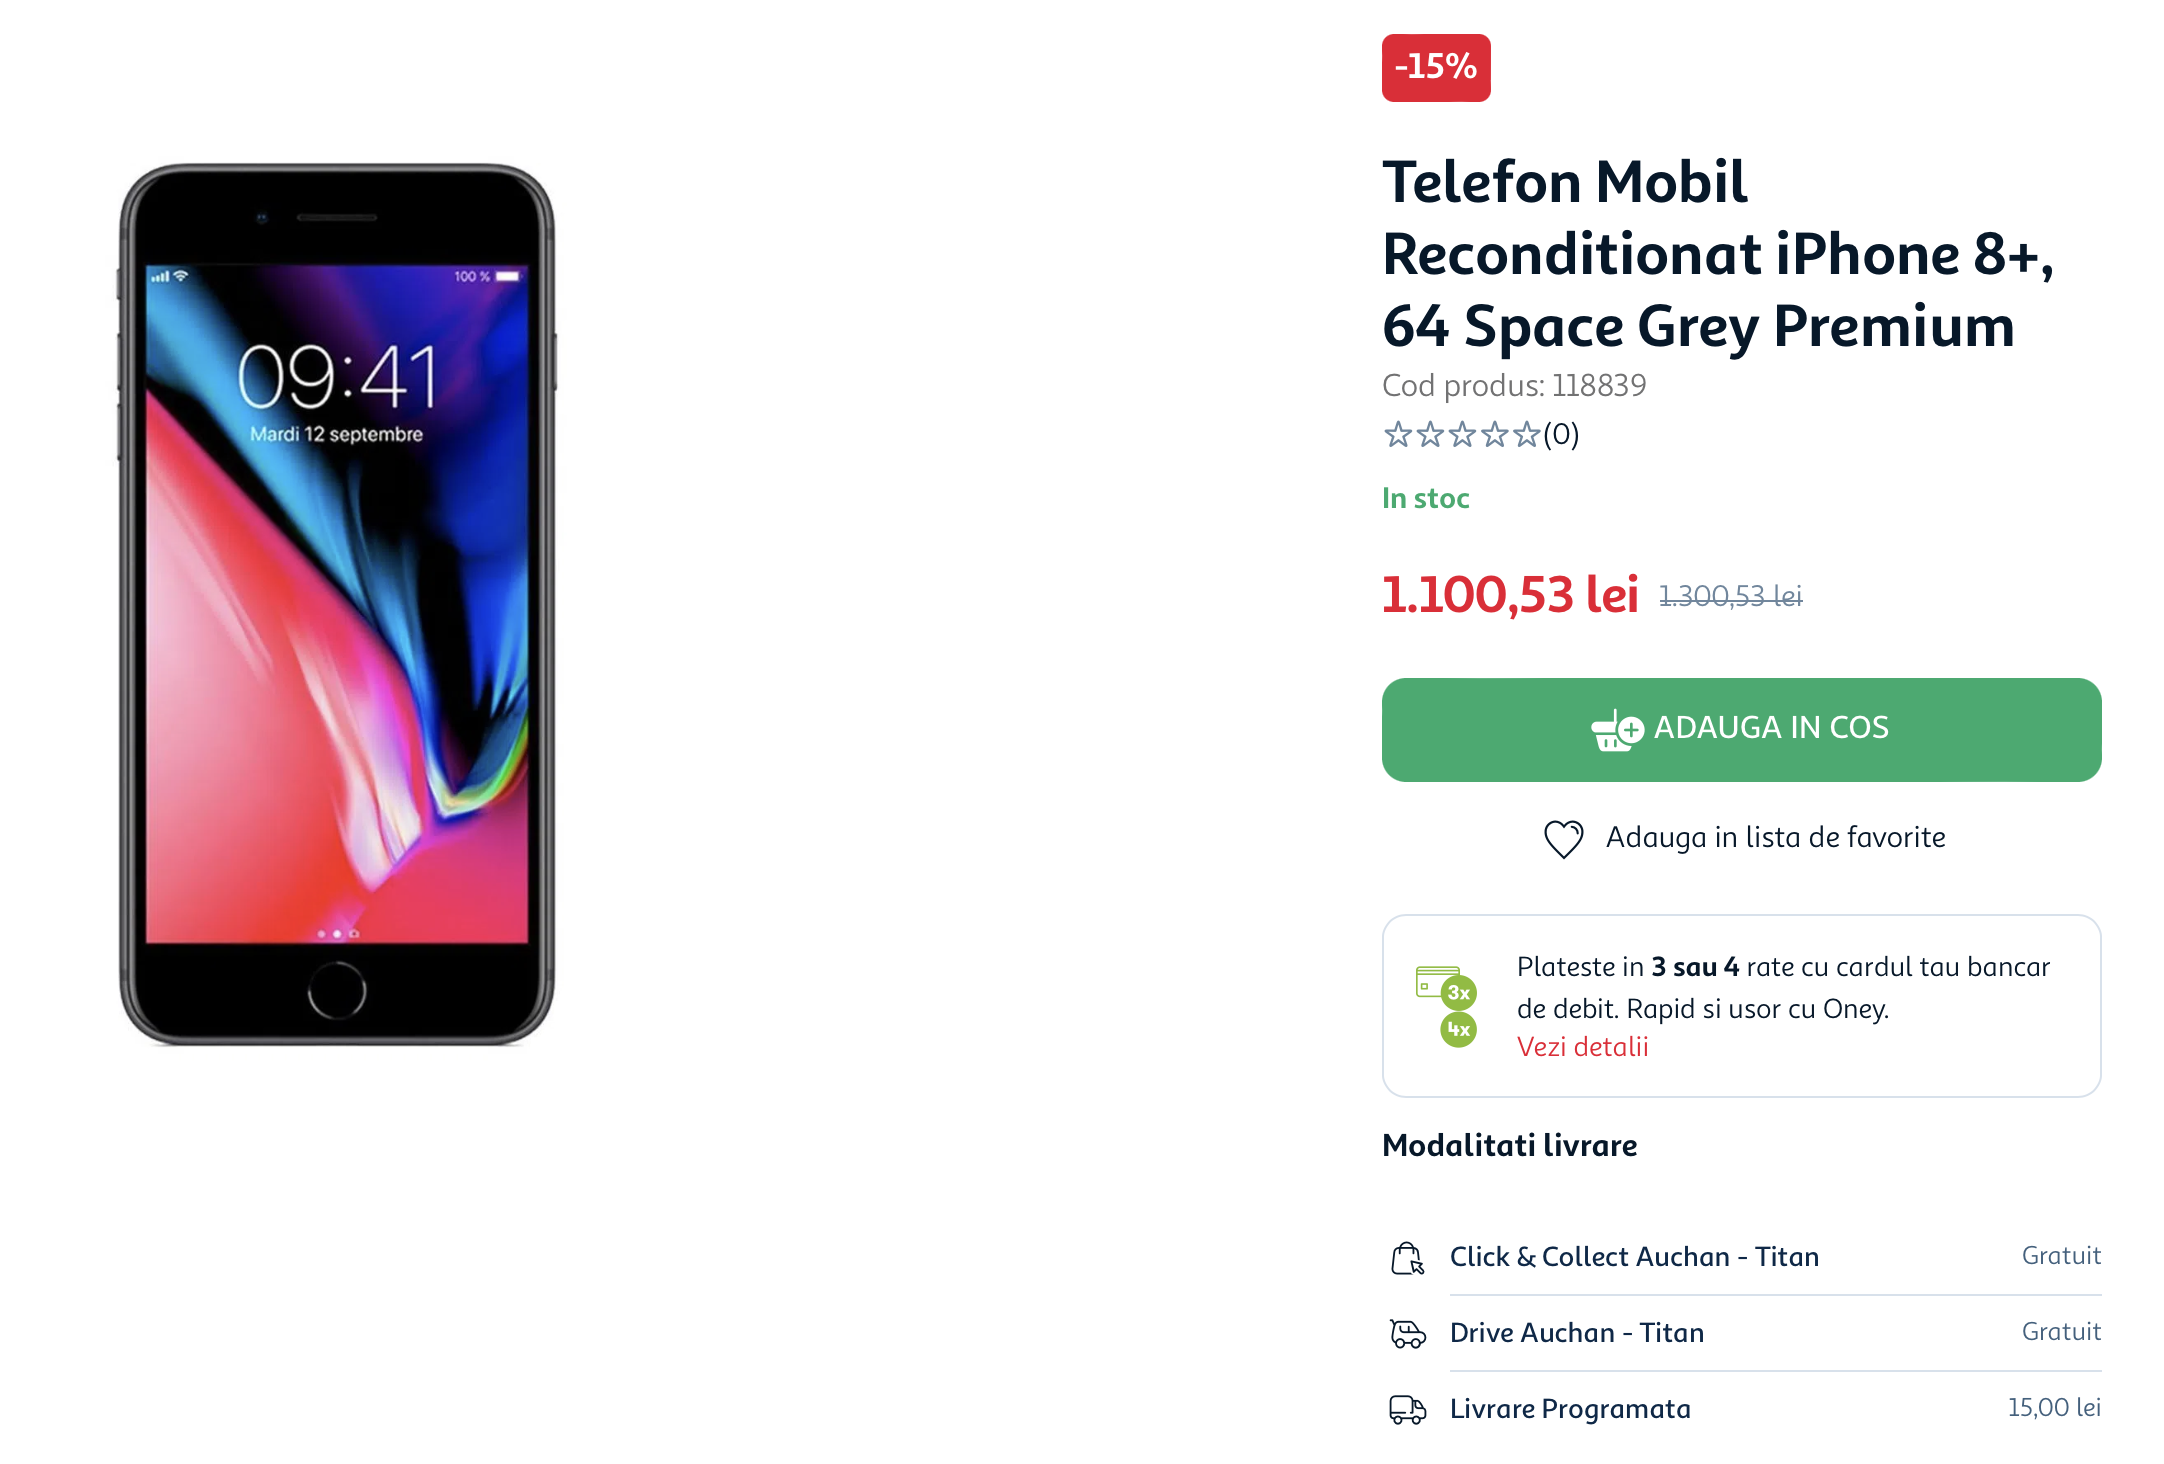Click the third rating star
Viewport: 2164px width, 1464px height.
pyautogui.click(x=1462, y=434)
